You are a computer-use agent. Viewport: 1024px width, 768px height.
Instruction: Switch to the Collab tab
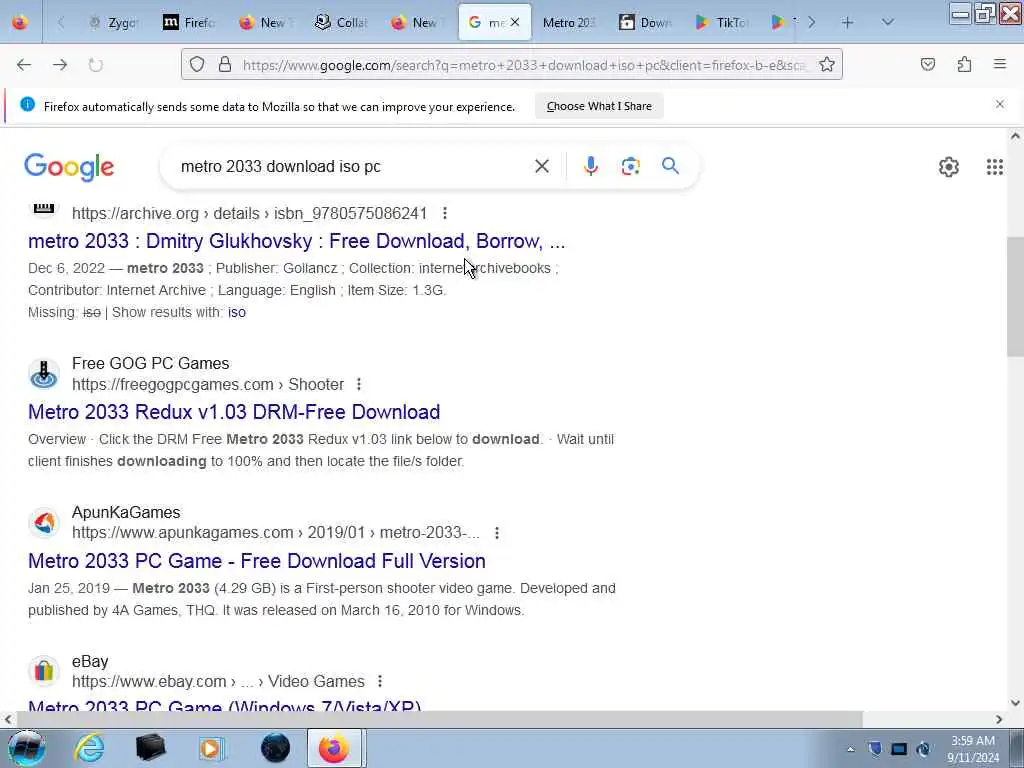click(341, 23)
